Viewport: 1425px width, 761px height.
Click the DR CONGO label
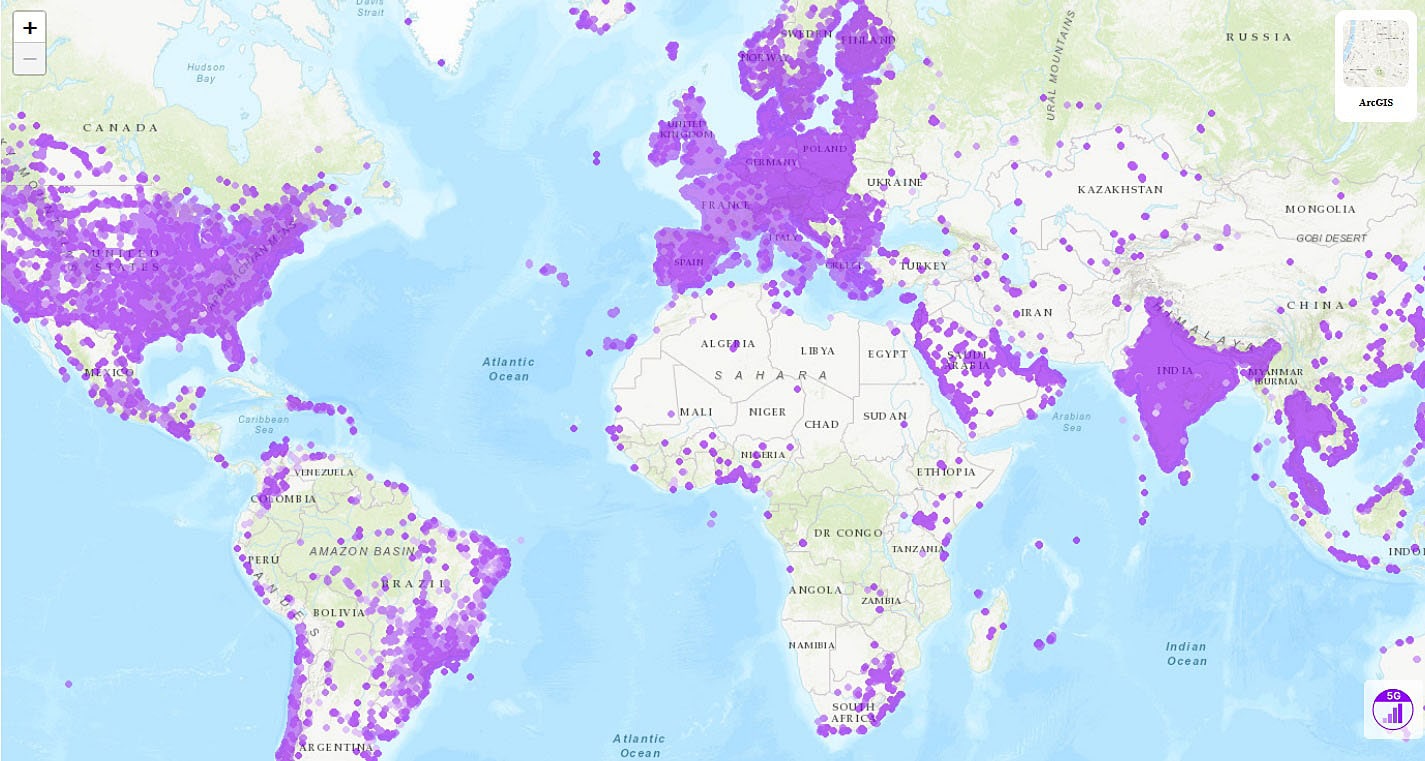click(x=848, y=533)
